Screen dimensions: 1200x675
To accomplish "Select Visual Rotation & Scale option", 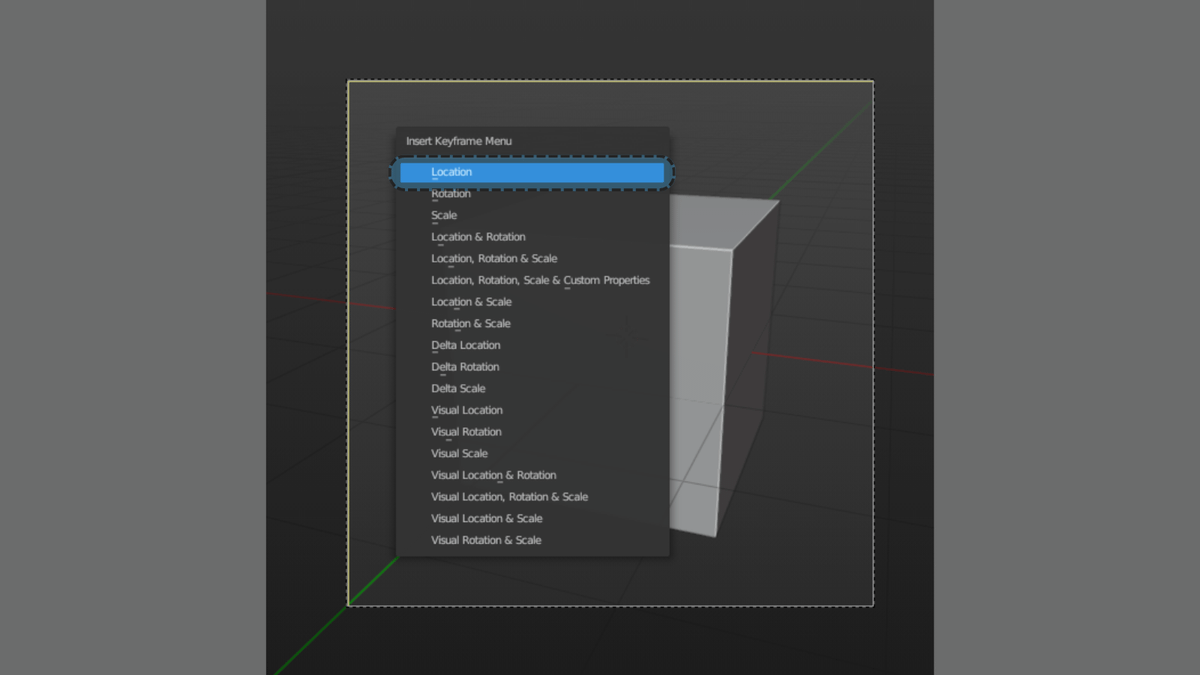I will pyautogui.click(x=486, y=541).
